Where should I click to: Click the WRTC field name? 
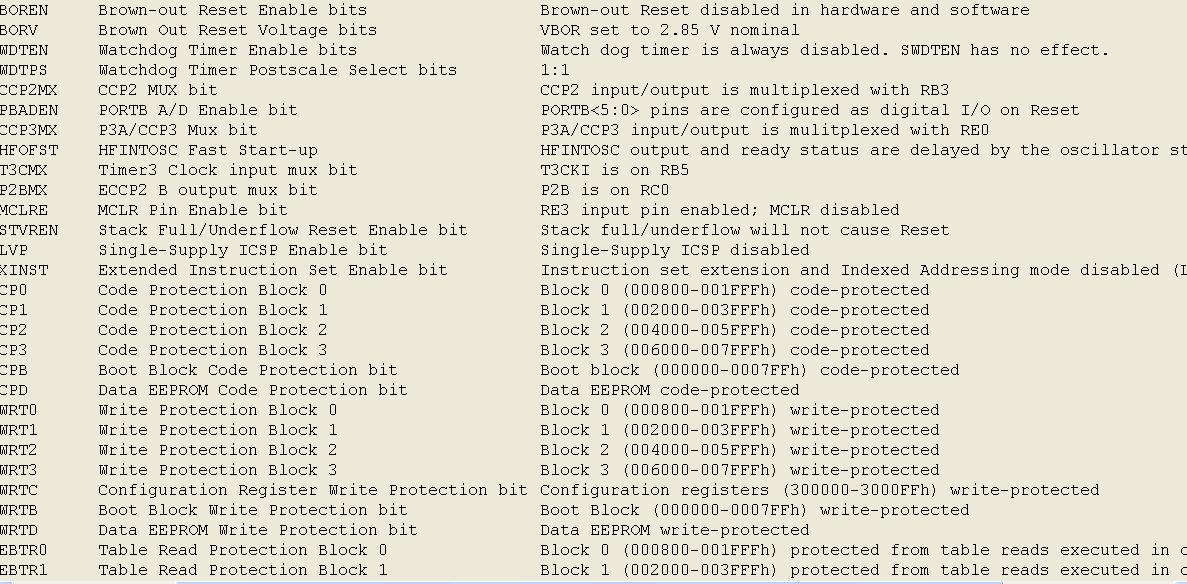tap(19, 490)
